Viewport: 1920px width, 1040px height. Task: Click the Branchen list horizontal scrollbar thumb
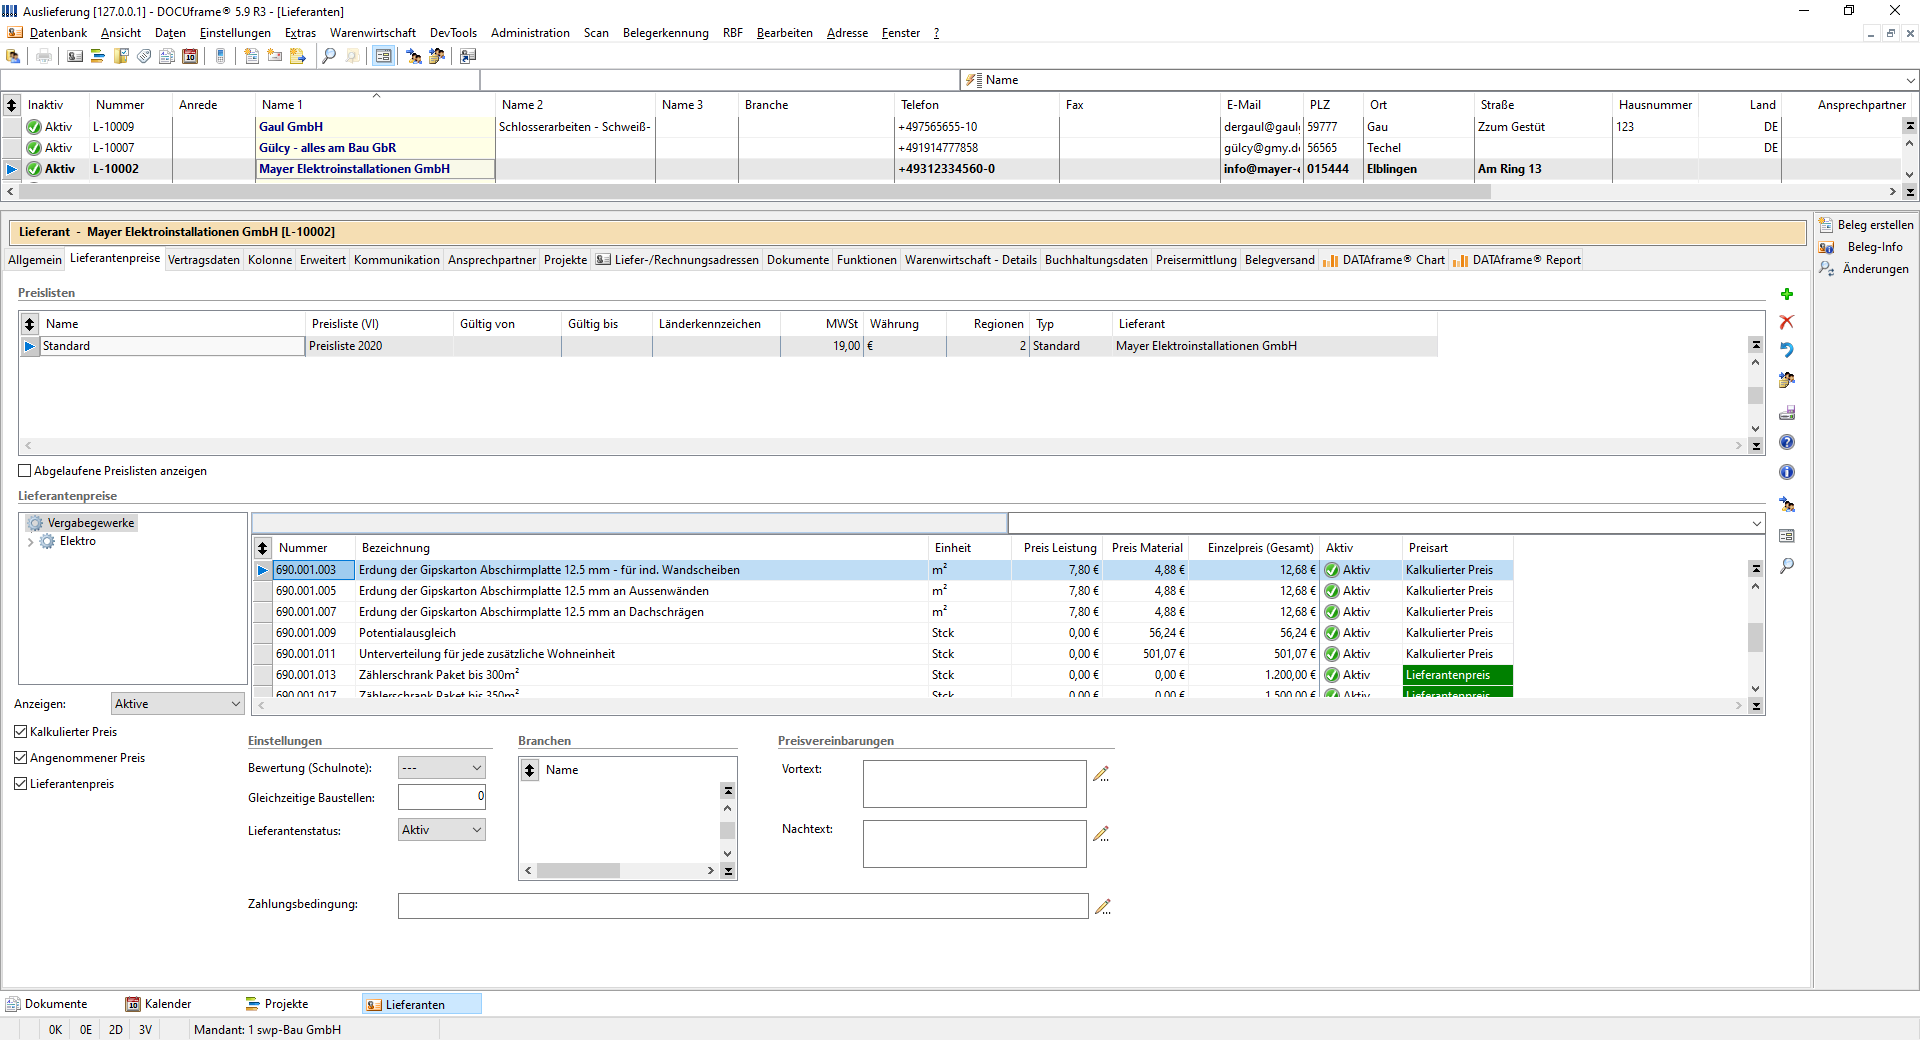[578, 871]
